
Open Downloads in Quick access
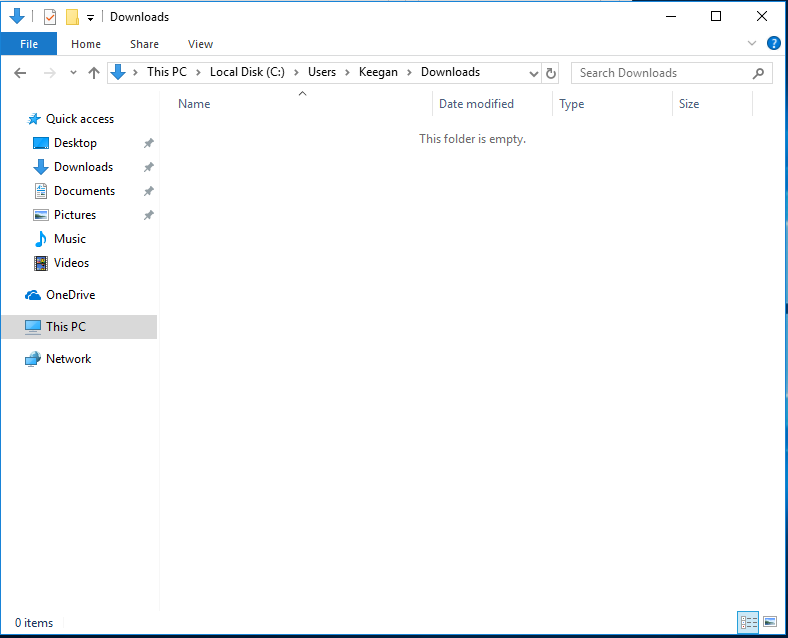(83, 167)
